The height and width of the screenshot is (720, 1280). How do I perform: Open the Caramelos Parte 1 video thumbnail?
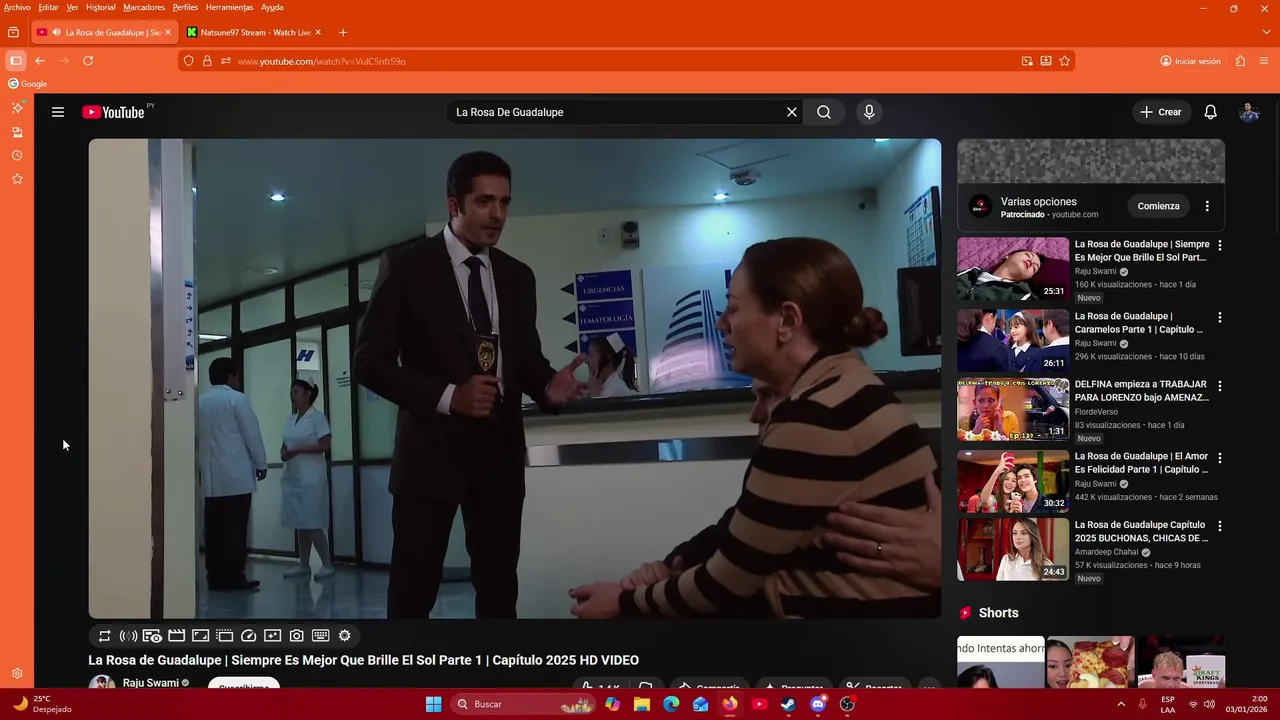click(x=1013, y=341)
